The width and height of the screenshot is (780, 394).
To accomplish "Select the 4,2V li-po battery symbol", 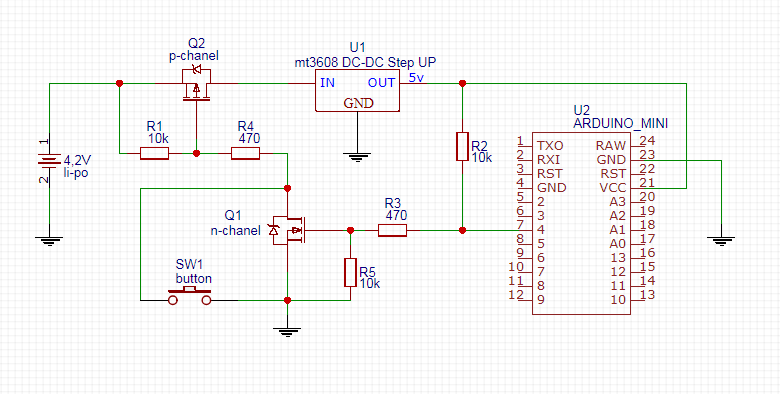I will point(49,160).
